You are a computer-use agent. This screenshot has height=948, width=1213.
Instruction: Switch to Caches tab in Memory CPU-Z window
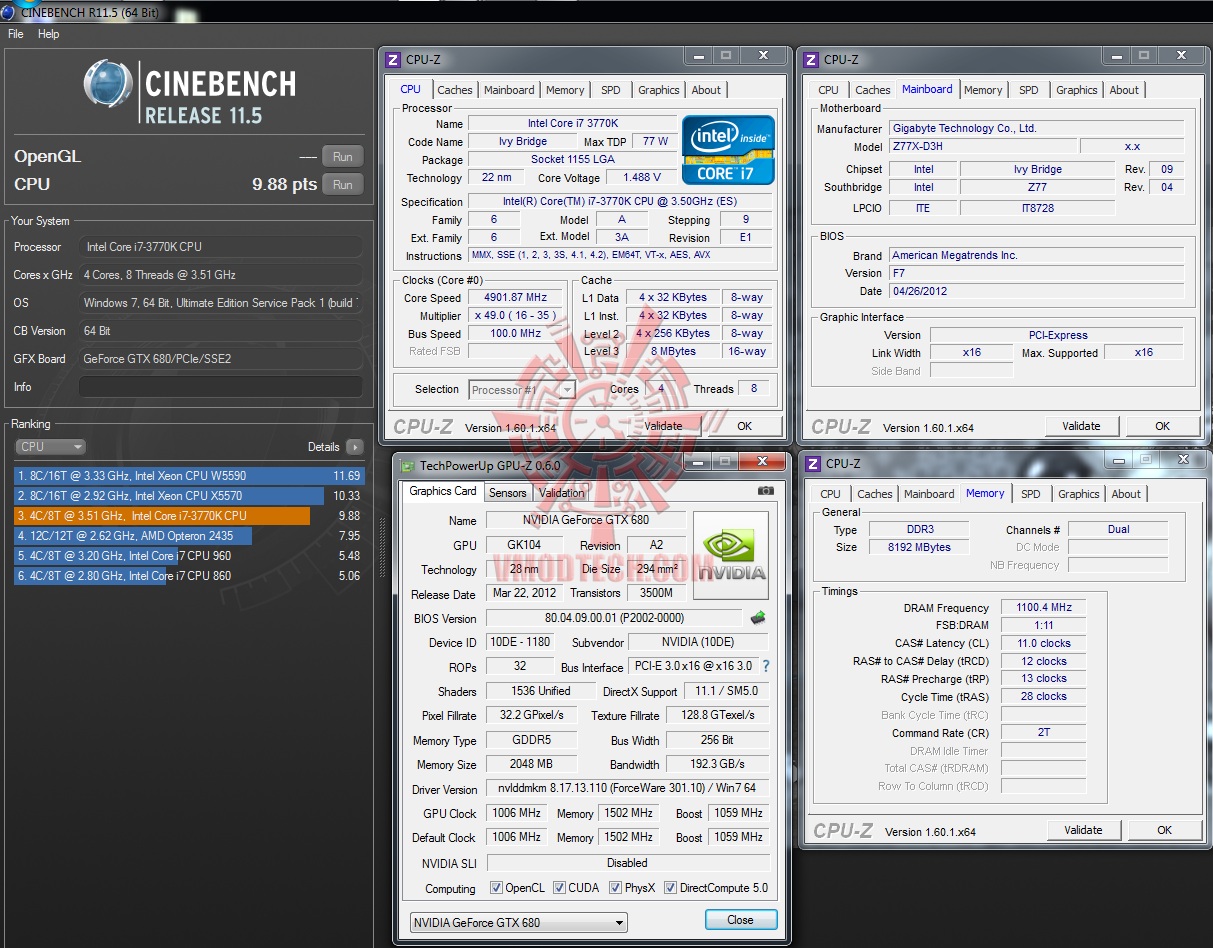point(875,494)
